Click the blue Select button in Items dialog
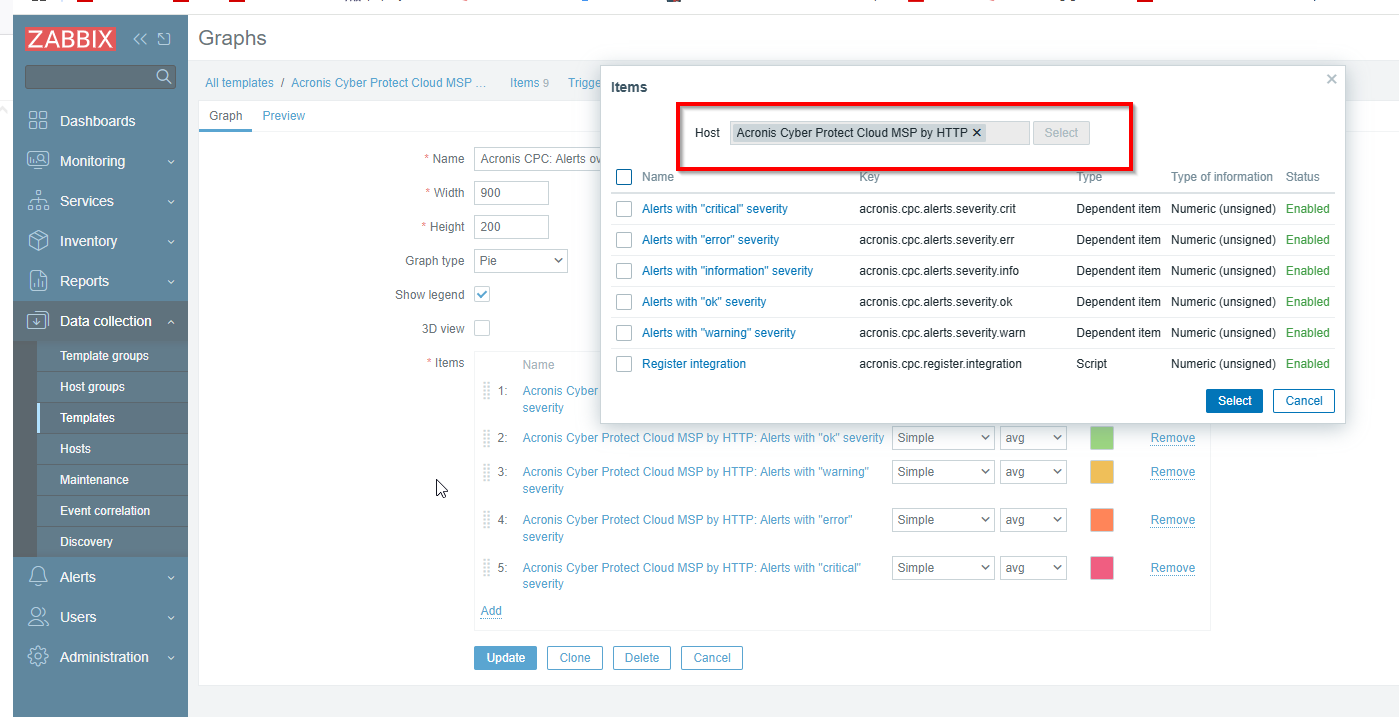This screenshot has width=1399, height=717. 1235,401
